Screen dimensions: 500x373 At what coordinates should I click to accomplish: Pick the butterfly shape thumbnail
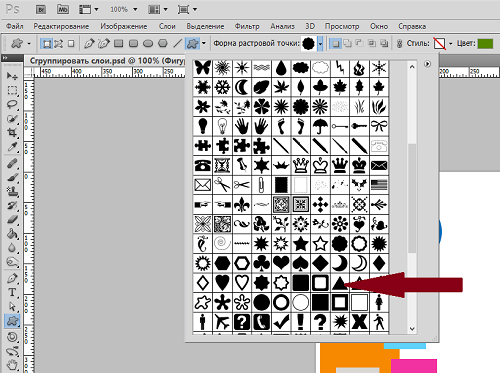(x=203, y=68)
